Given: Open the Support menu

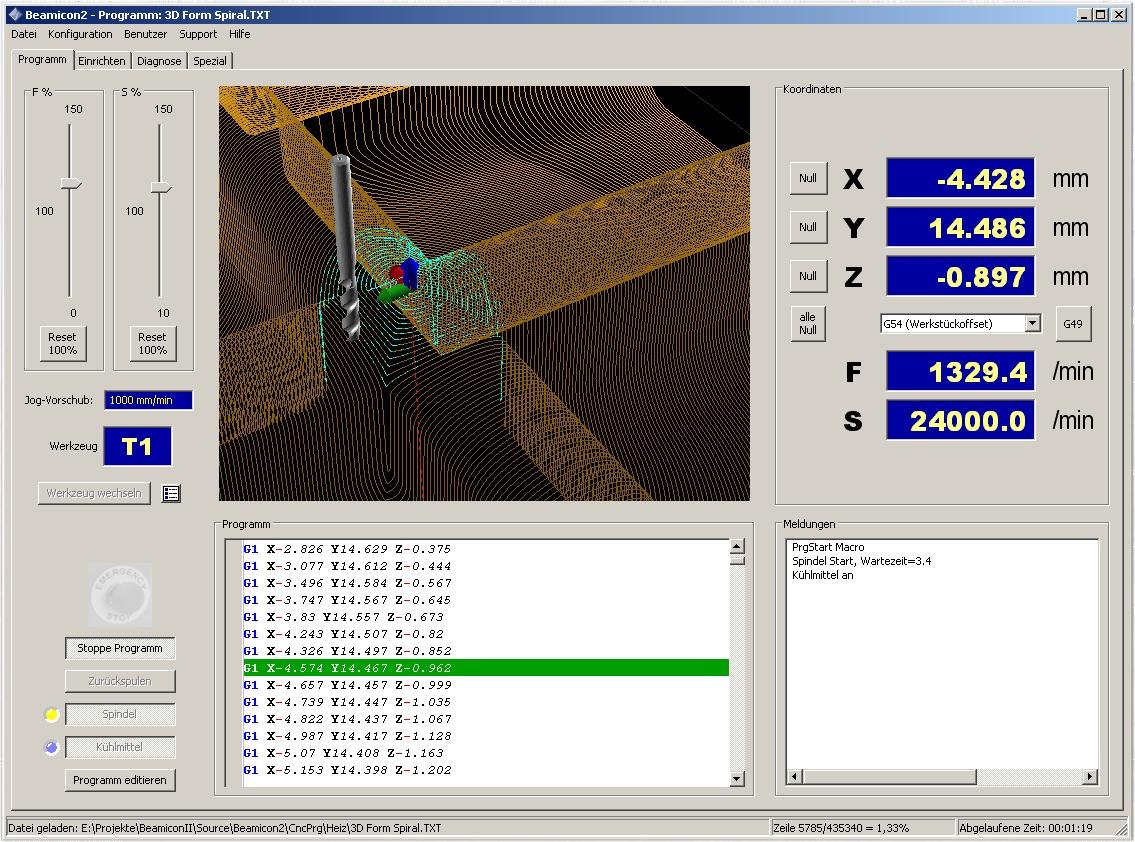Looking at the screenshot, I should click(x=198, y=34).
